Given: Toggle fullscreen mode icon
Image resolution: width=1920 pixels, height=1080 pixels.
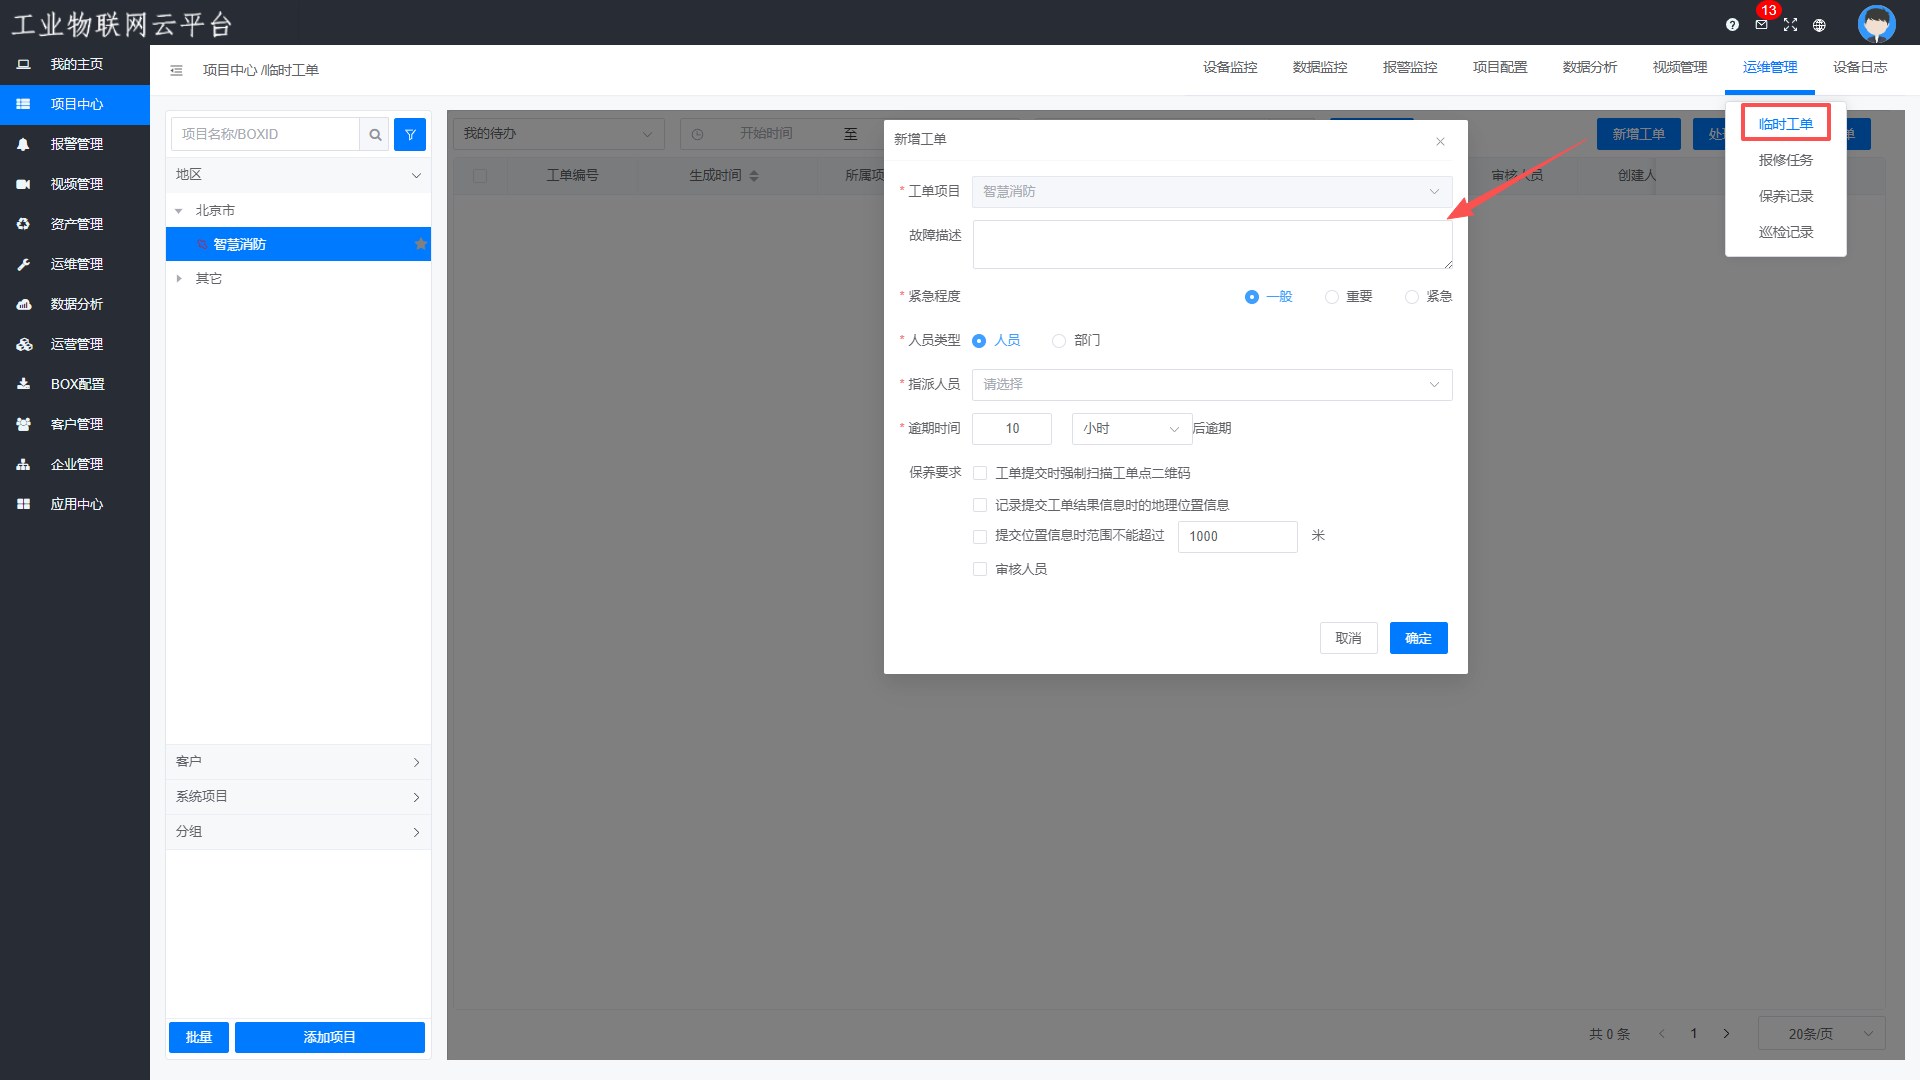Looking at the screenshot, I should (1790, 25).
